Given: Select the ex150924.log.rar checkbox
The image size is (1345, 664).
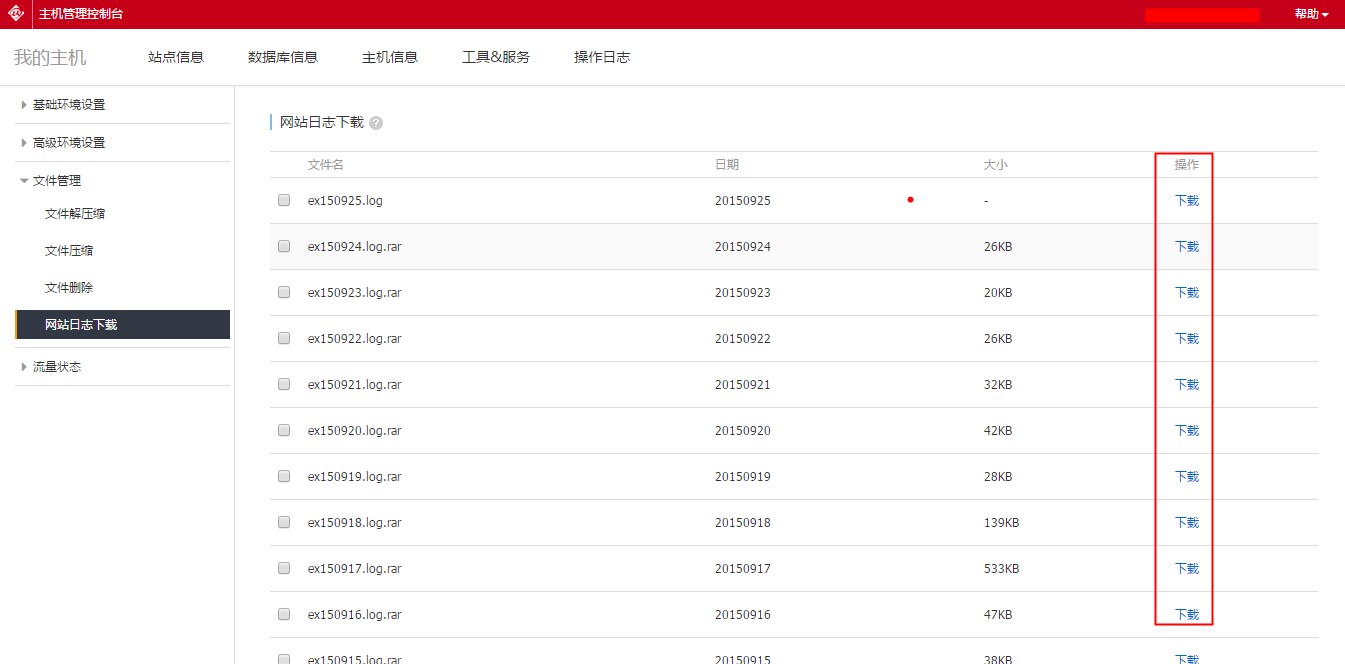Looking at the screenshot, I should point(284,246).
